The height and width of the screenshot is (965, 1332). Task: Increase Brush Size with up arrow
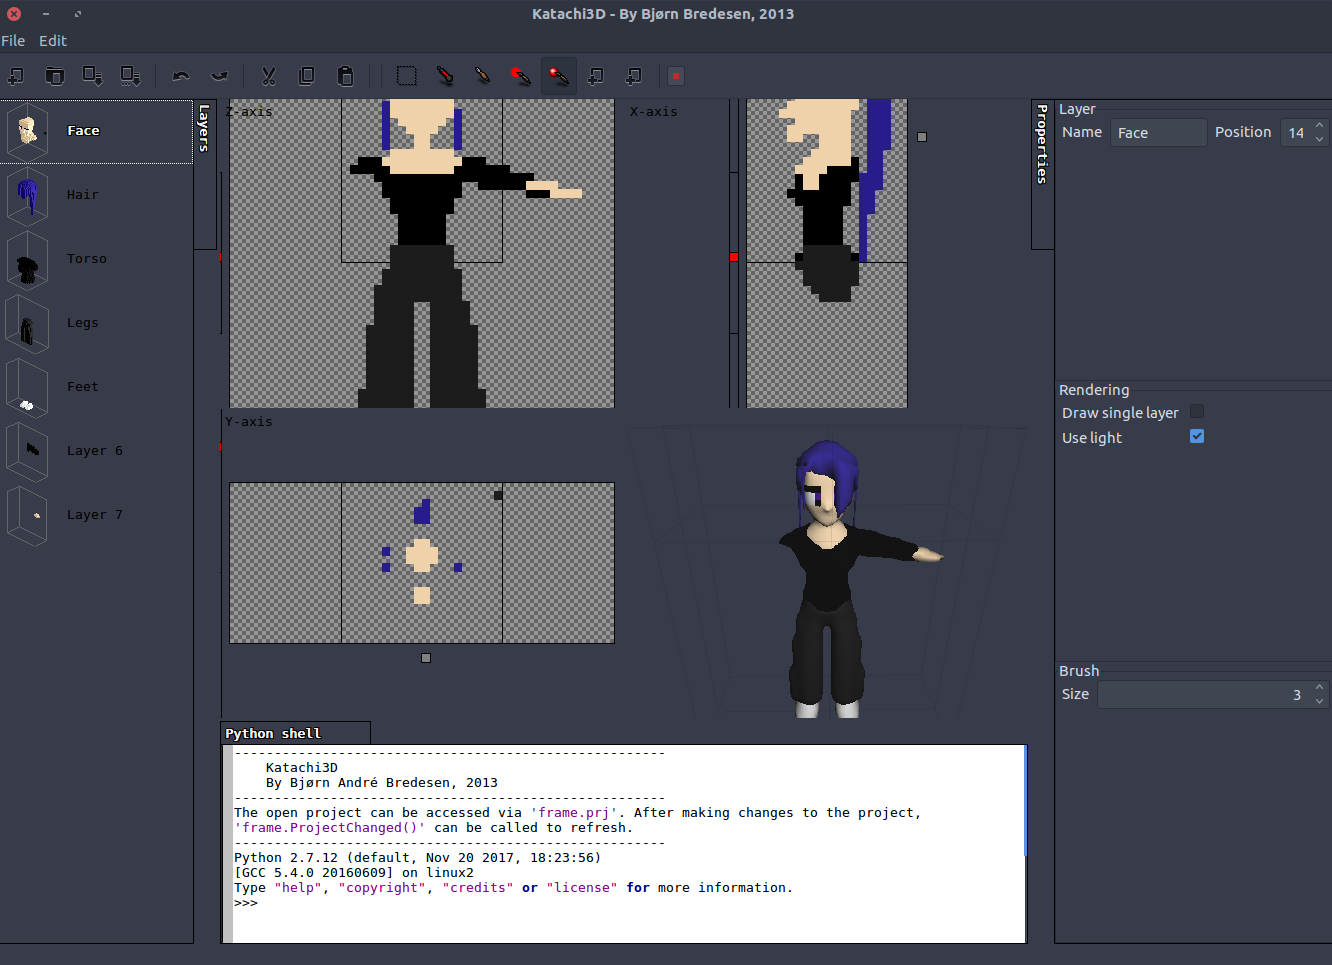point(1320,688)
